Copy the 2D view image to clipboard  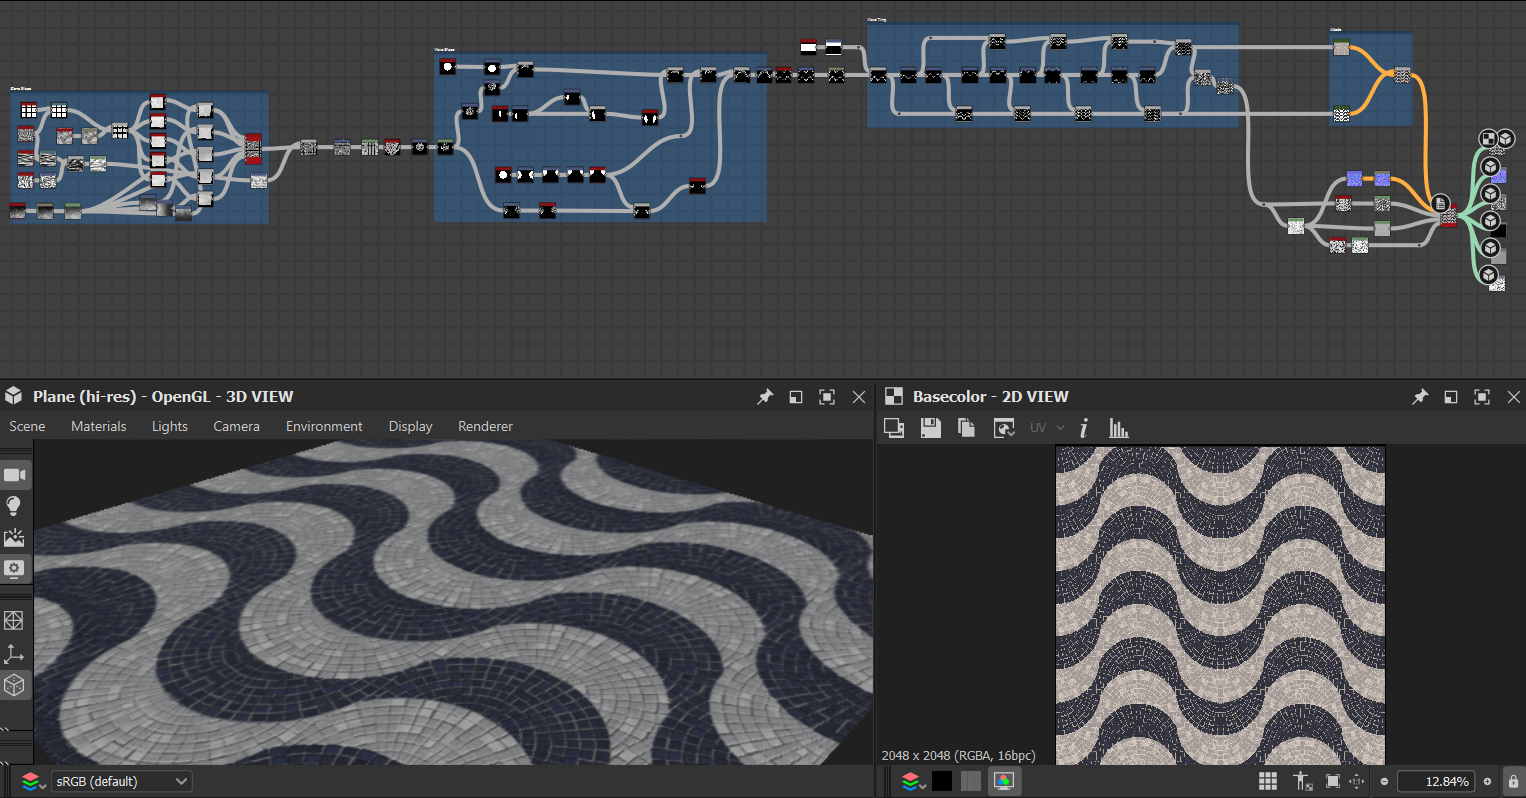point(966,428)
